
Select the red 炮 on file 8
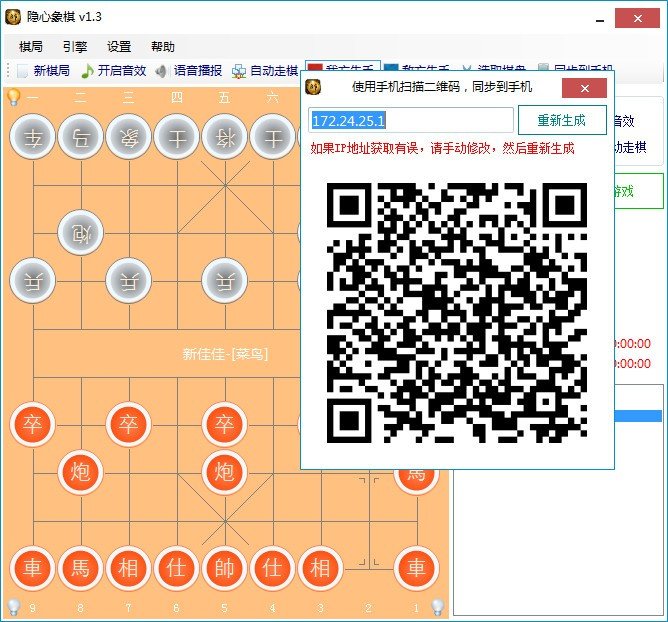pos(81,472)
